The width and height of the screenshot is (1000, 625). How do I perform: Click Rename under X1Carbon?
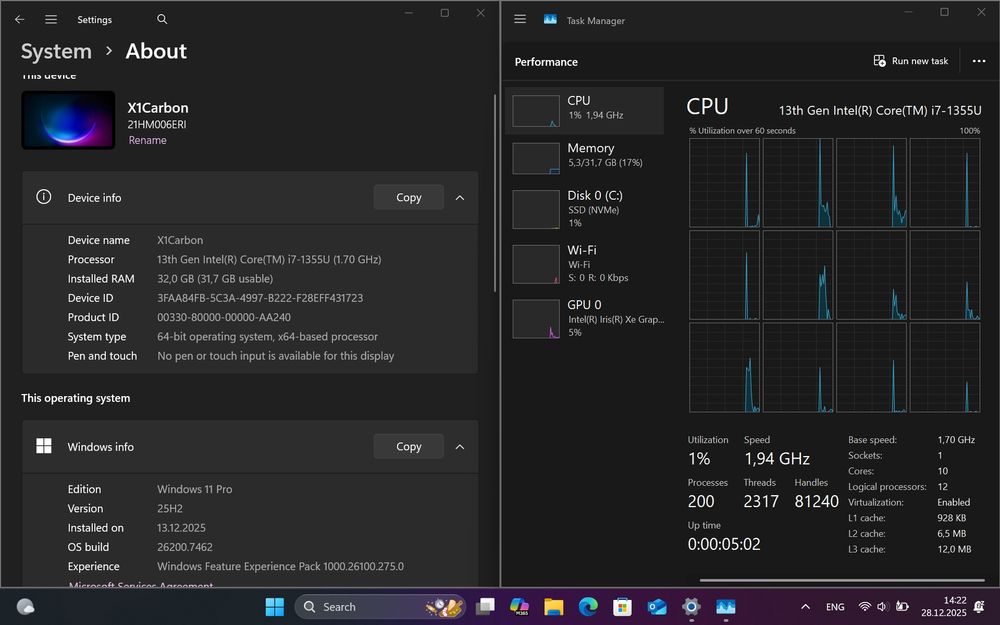[147, 140]
